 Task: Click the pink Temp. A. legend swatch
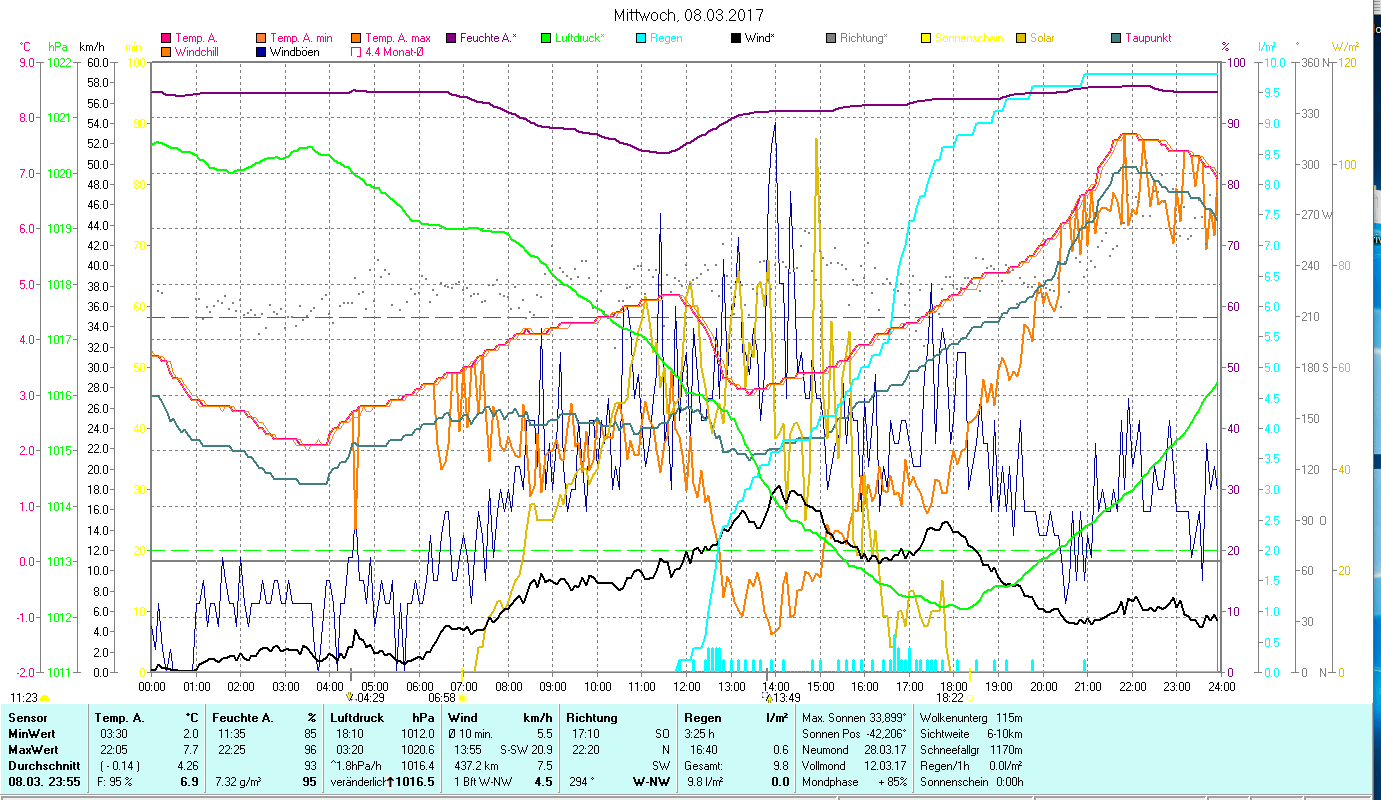coord(166,38)
